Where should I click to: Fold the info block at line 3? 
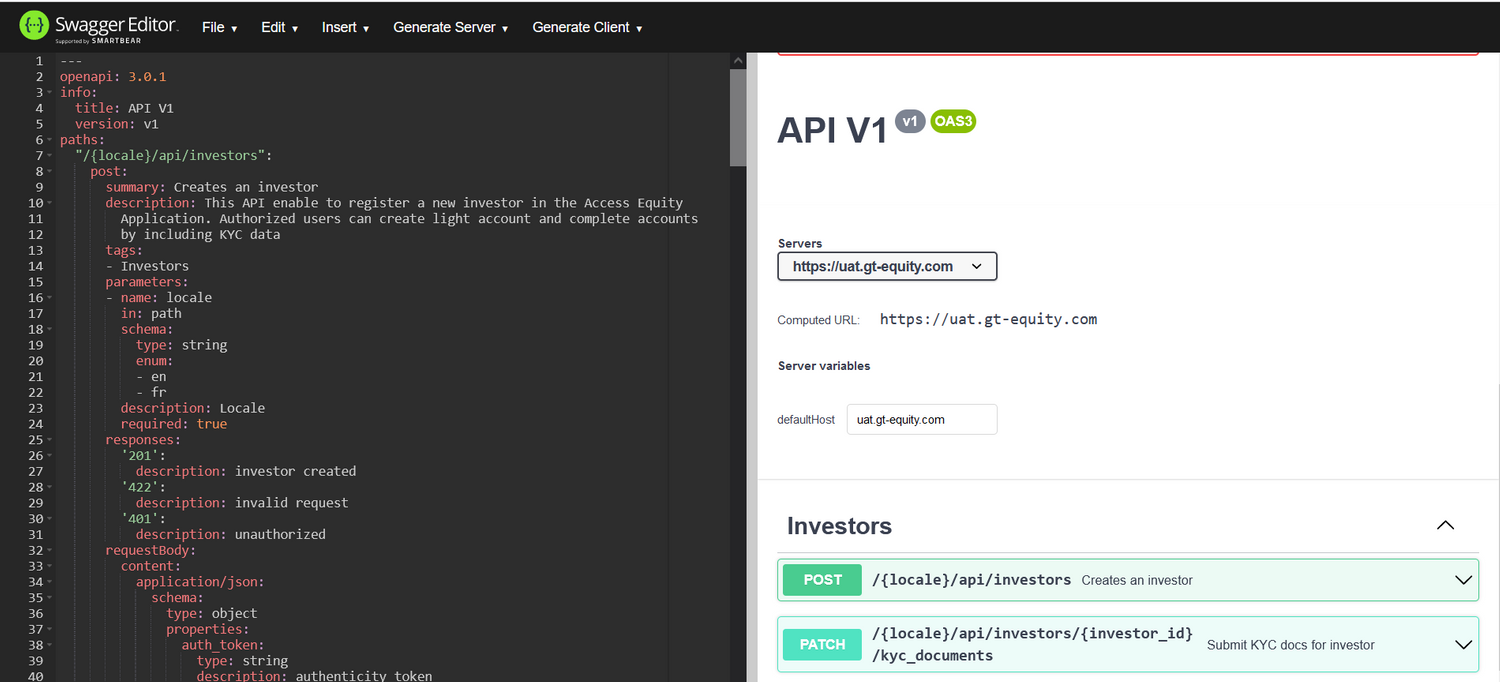click(50, 93)
